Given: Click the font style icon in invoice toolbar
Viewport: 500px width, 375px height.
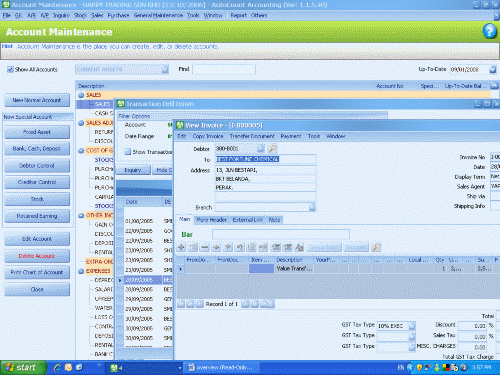Looking at the screenshot, I should 299,247.
